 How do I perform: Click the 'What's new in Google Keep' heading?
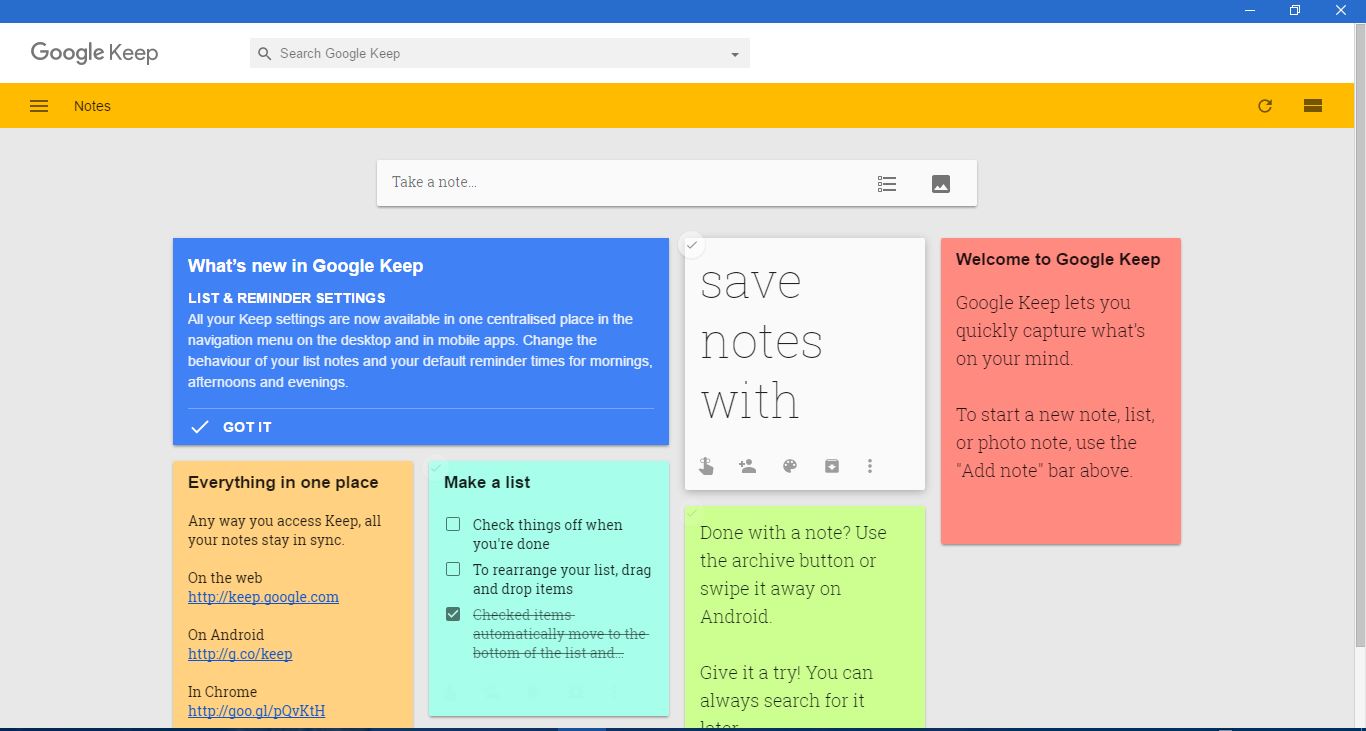pyautogui.click(x=305, y=266)
